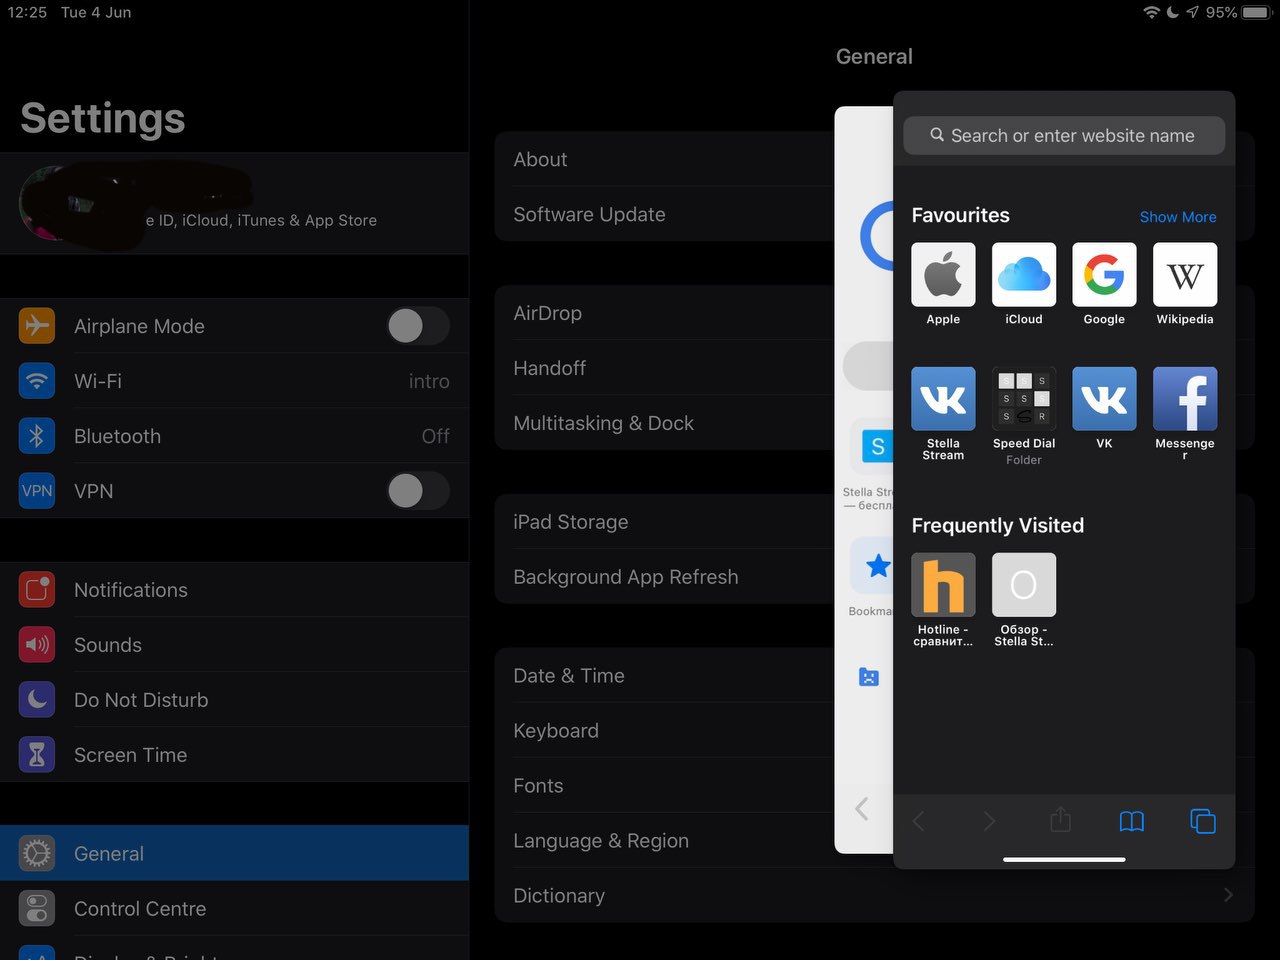The height and width of the screenshot is (960, 1280).
Task: Tap Wi-Fi indicator in status bar
Action: [x=1151, y=12]
